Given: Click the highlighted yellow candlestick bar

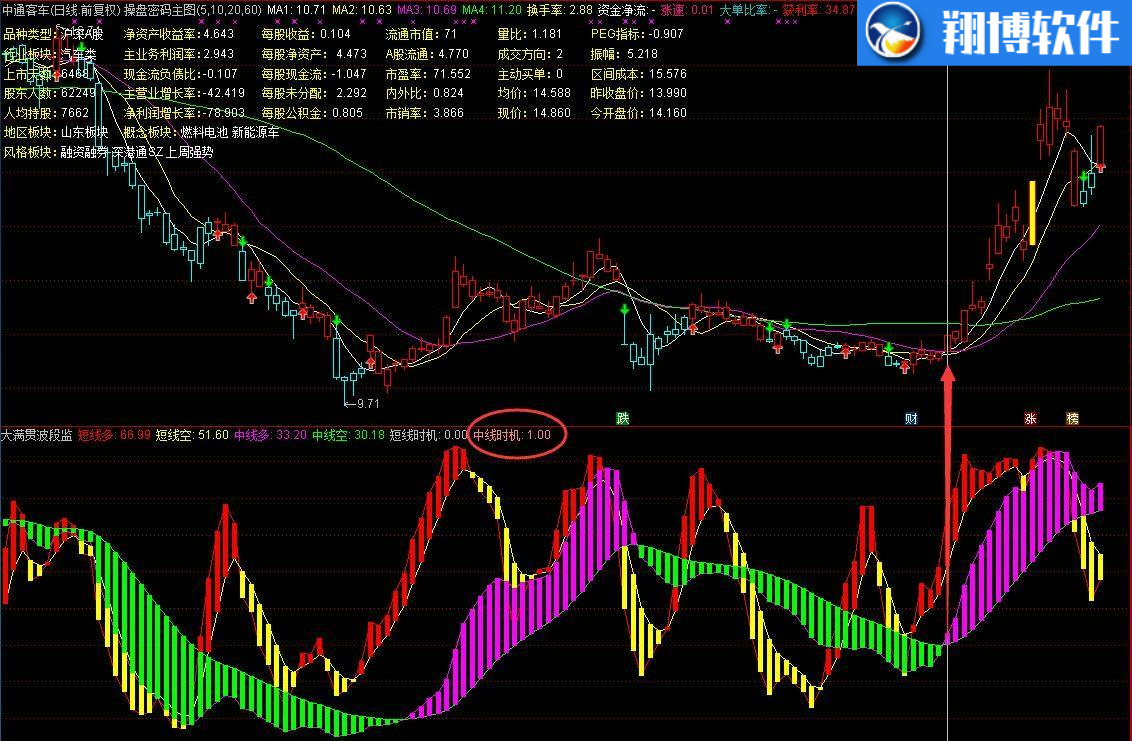Looking at the screenshot, I should click(x=1032, y=212).
